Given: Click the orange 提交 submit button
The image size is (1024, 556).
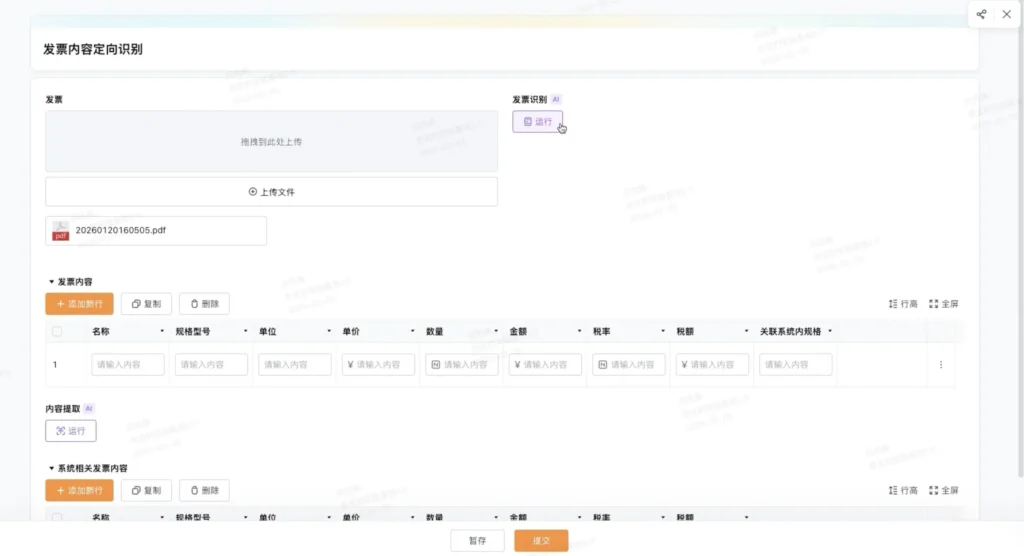Looking at the screenshot, I should [x=541, y=541].
